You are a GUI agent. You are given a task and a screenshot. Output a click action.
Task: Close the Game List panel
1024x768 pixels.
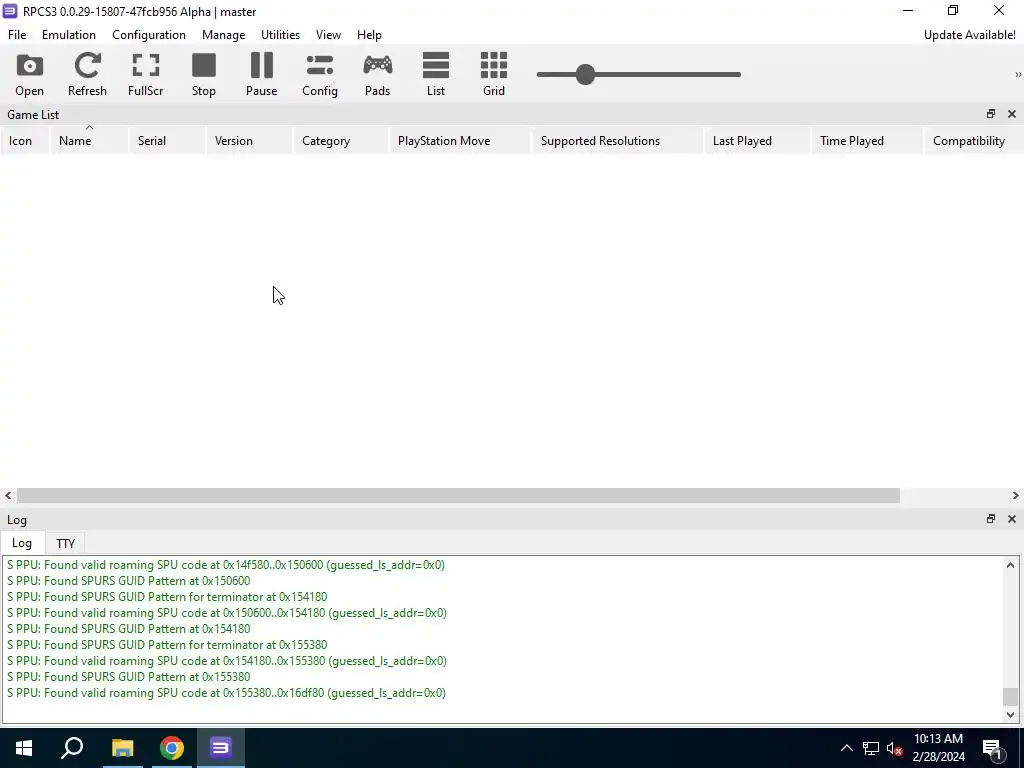point(1012,114)
